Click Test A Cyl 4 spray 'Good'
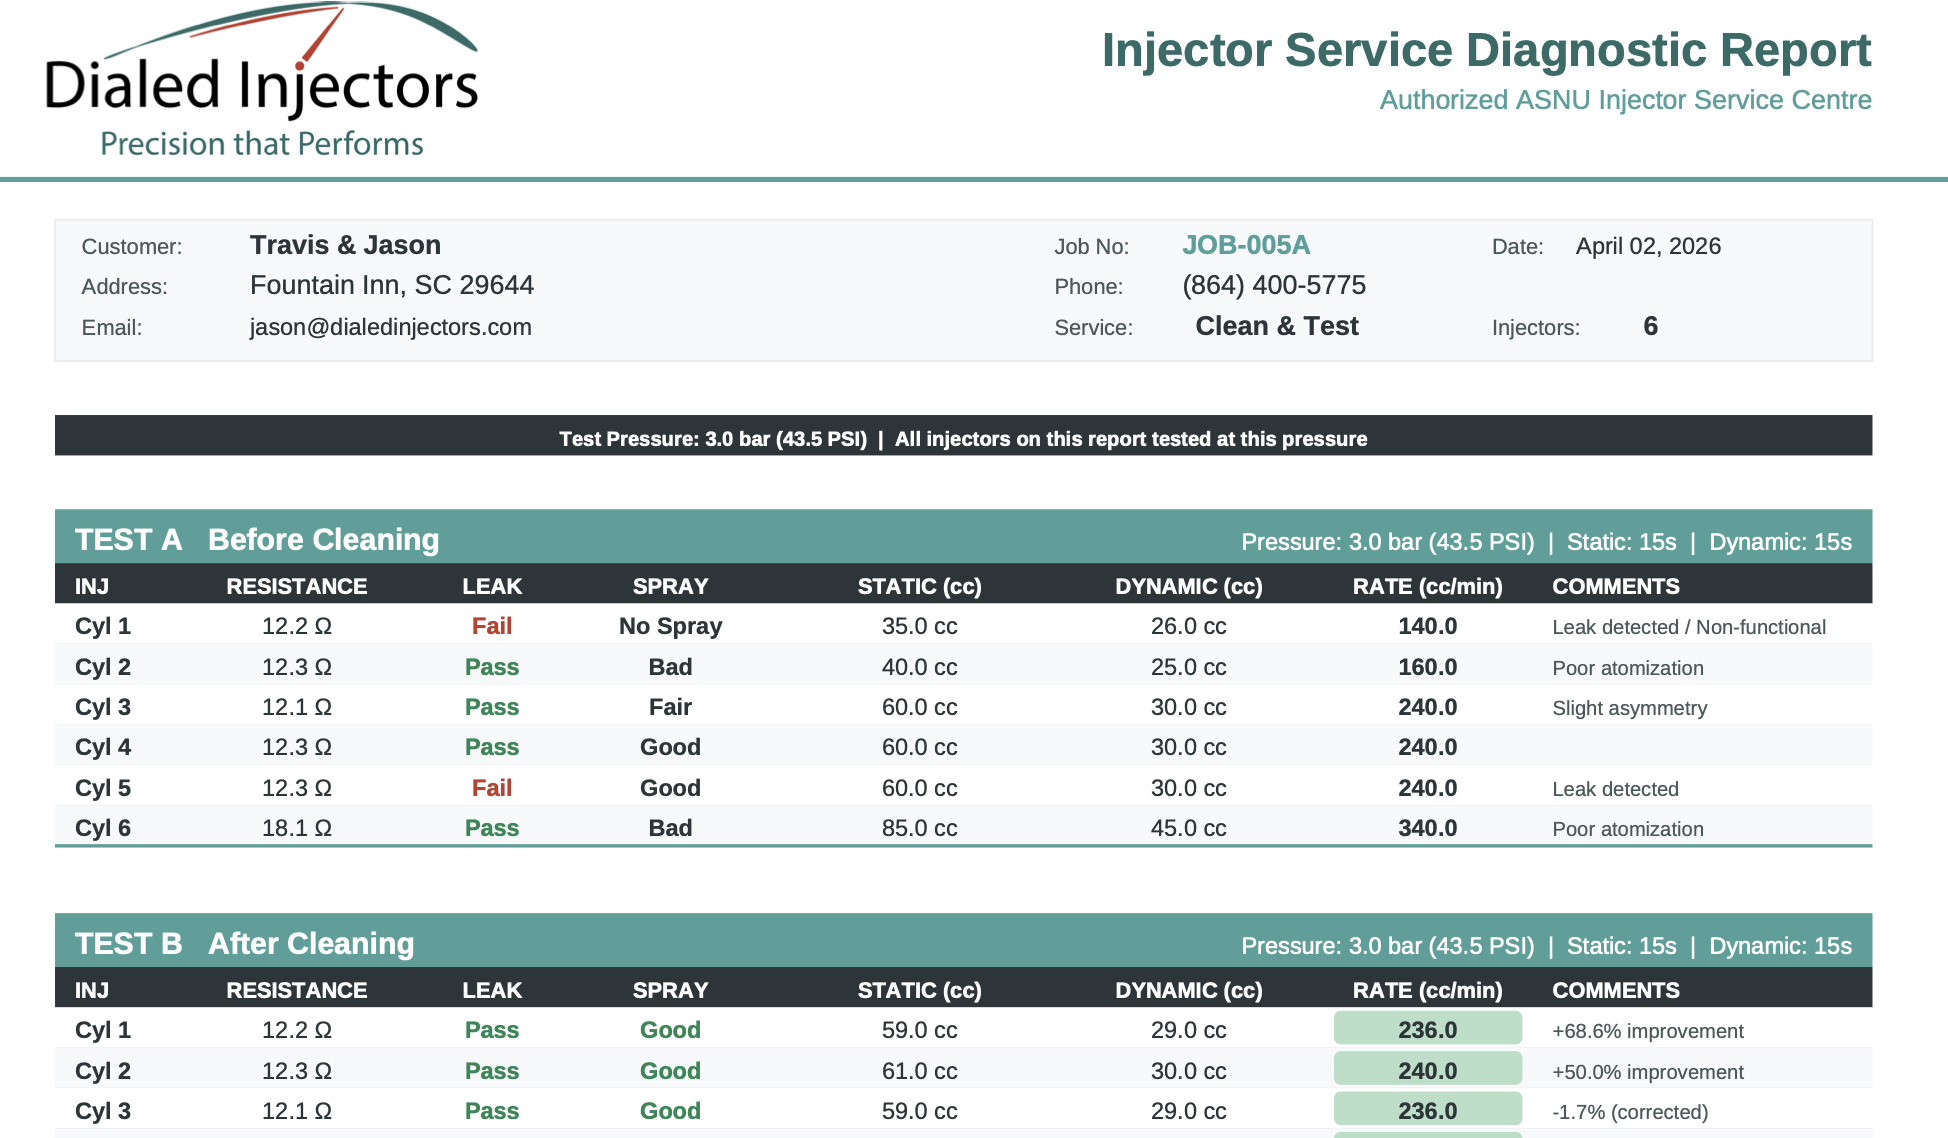The image size is (1948, 1138). (x=670, y=747)
